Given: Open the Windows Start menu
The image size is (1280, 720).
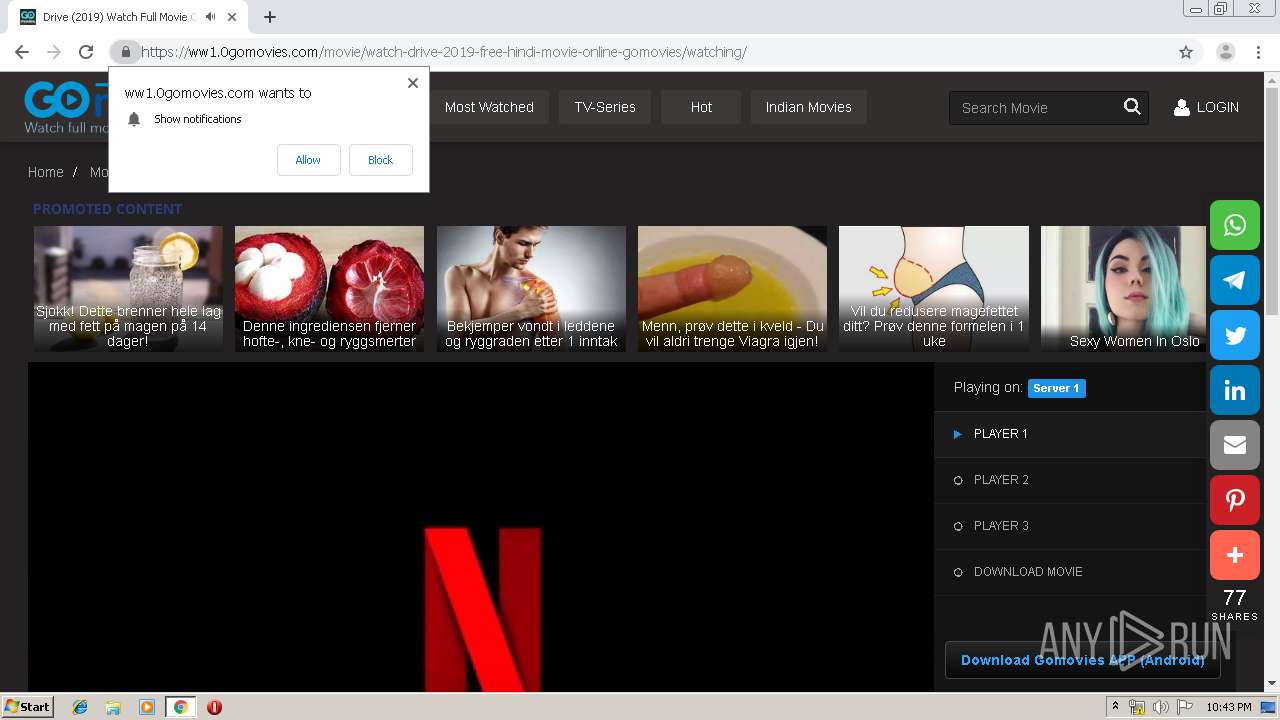Looking at the screenshot, I should 27,707.
